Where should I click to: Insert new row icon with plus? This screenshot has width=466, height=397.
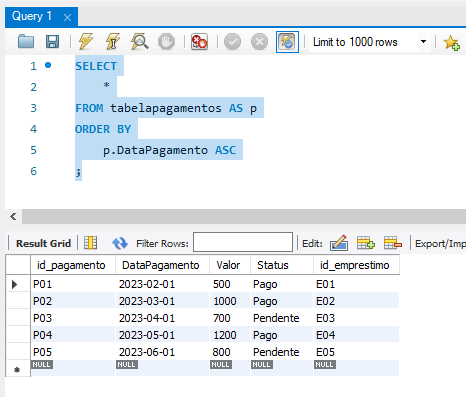click(366, 243)
